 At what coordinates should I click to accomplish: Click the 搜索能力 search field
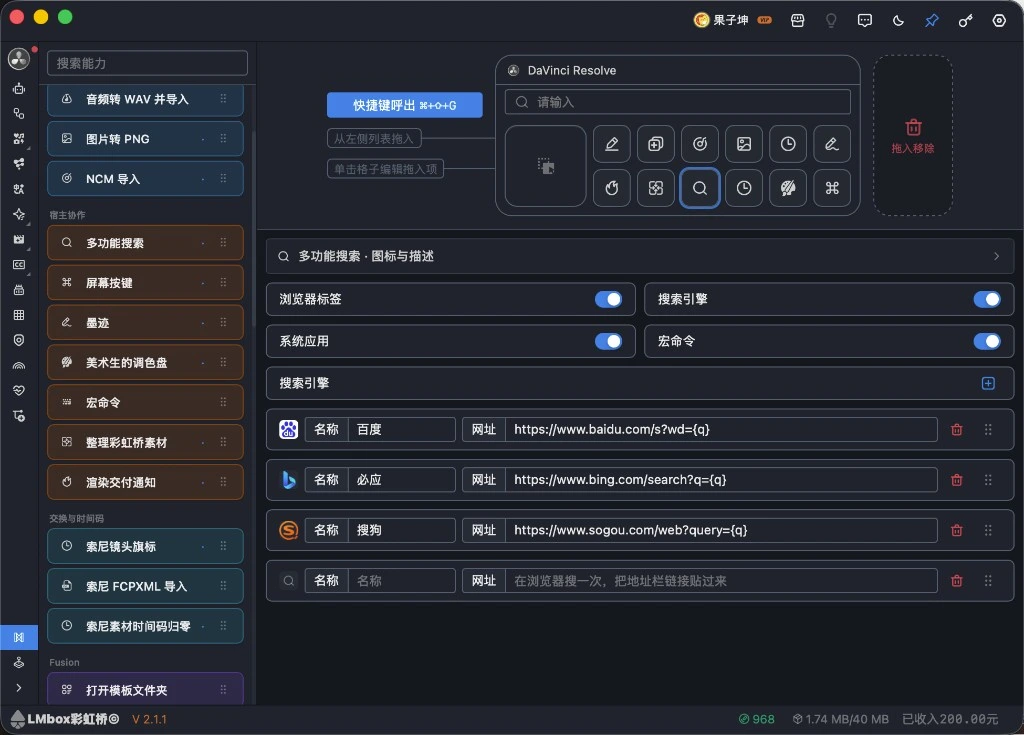click(147, 63)
